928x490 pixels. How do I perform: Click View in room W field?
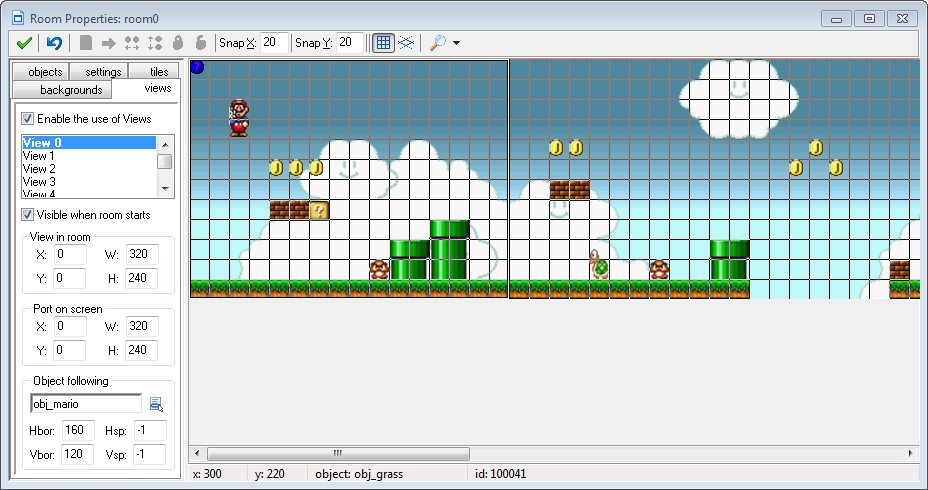[x=142, y=254]
